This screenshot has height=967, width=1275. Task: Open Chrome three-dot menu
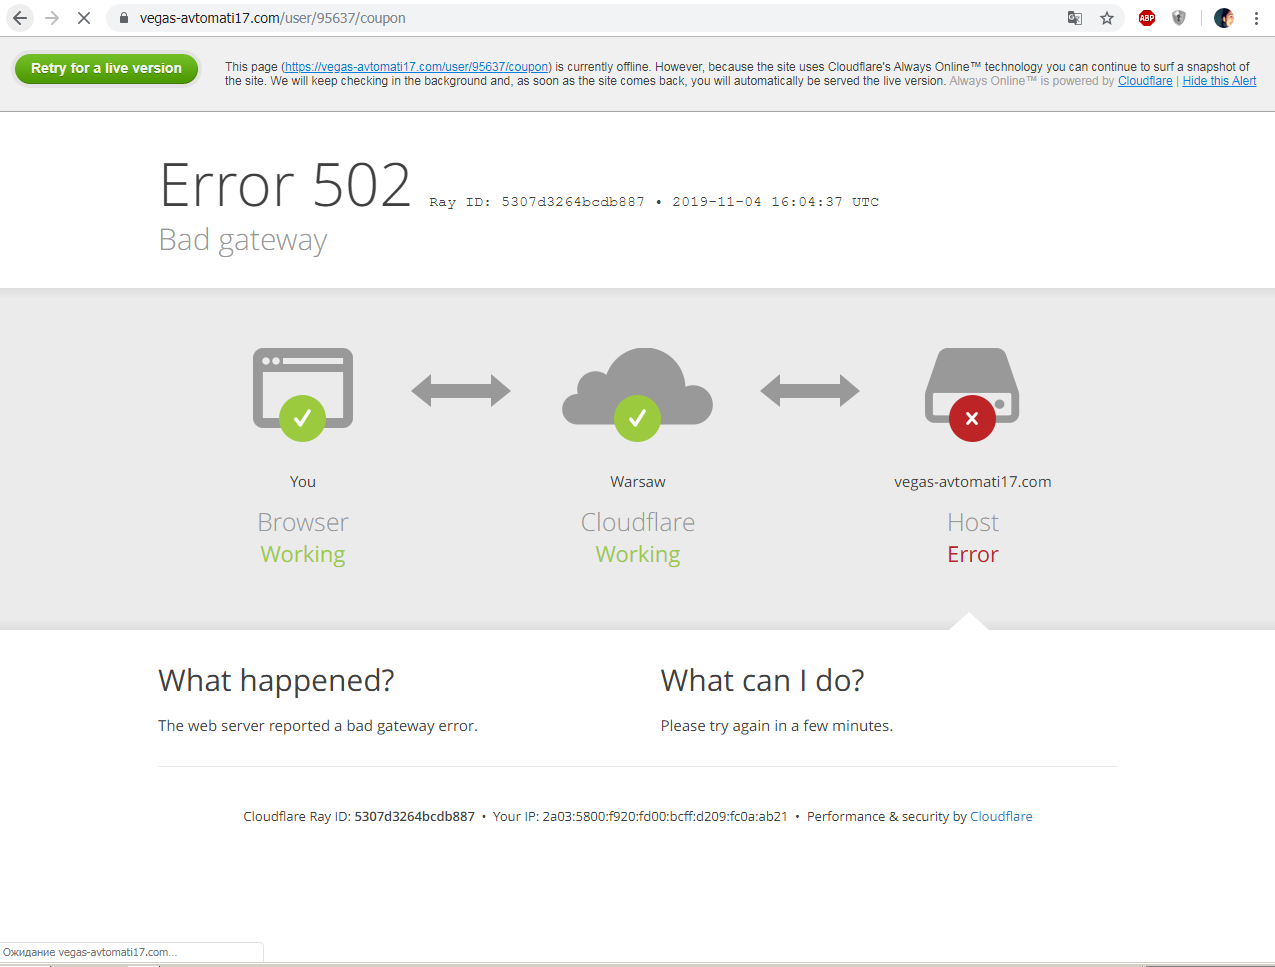click(1256, 18)
